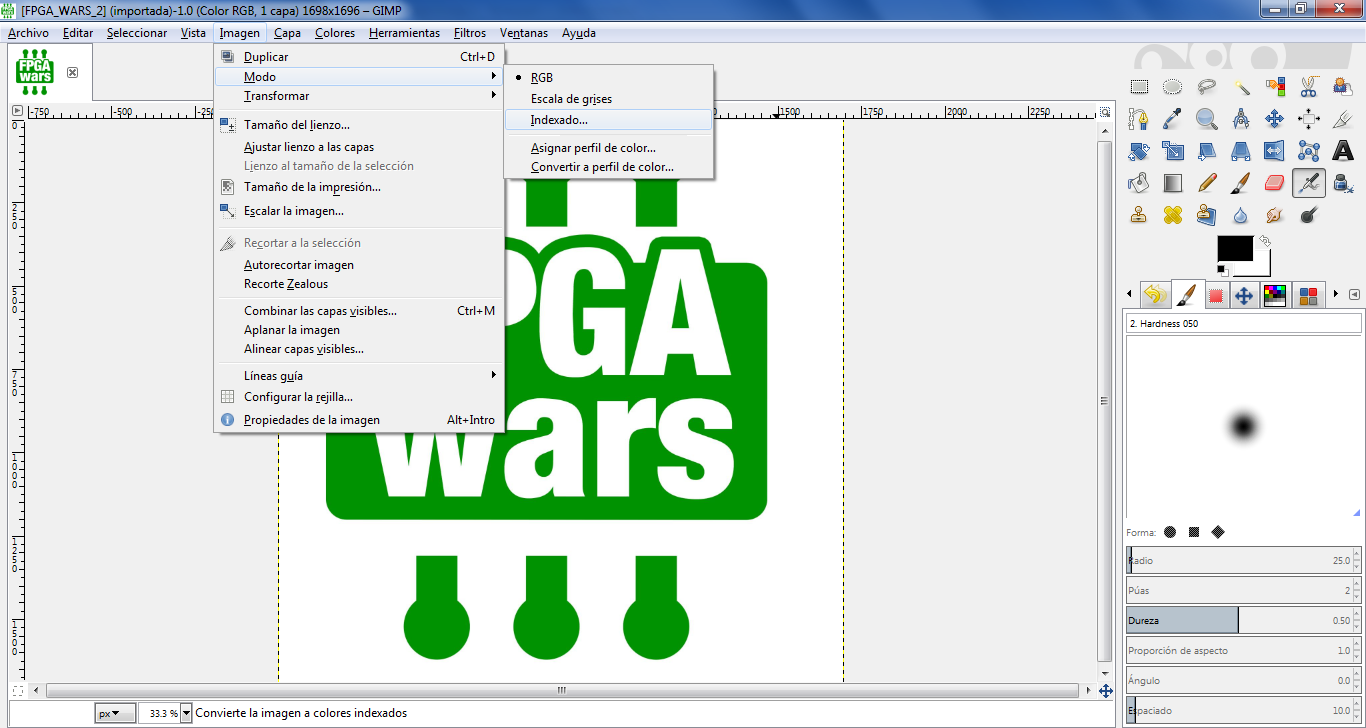Image resolution: width=1366 pixels, height=728 pixels.
Task: Select the Cage Transform tool
Action: tap(1309, 151)
